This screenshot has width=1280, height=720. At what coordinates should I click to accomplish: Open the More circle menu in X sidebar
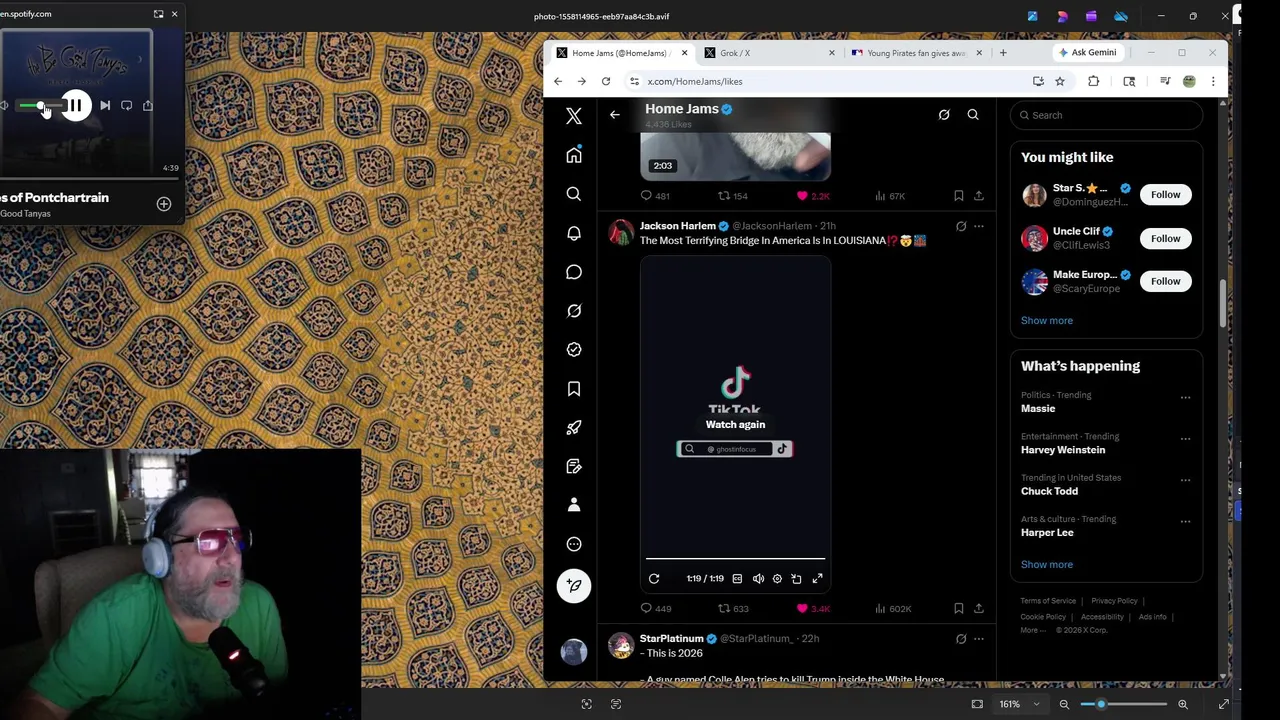[574, 544]
